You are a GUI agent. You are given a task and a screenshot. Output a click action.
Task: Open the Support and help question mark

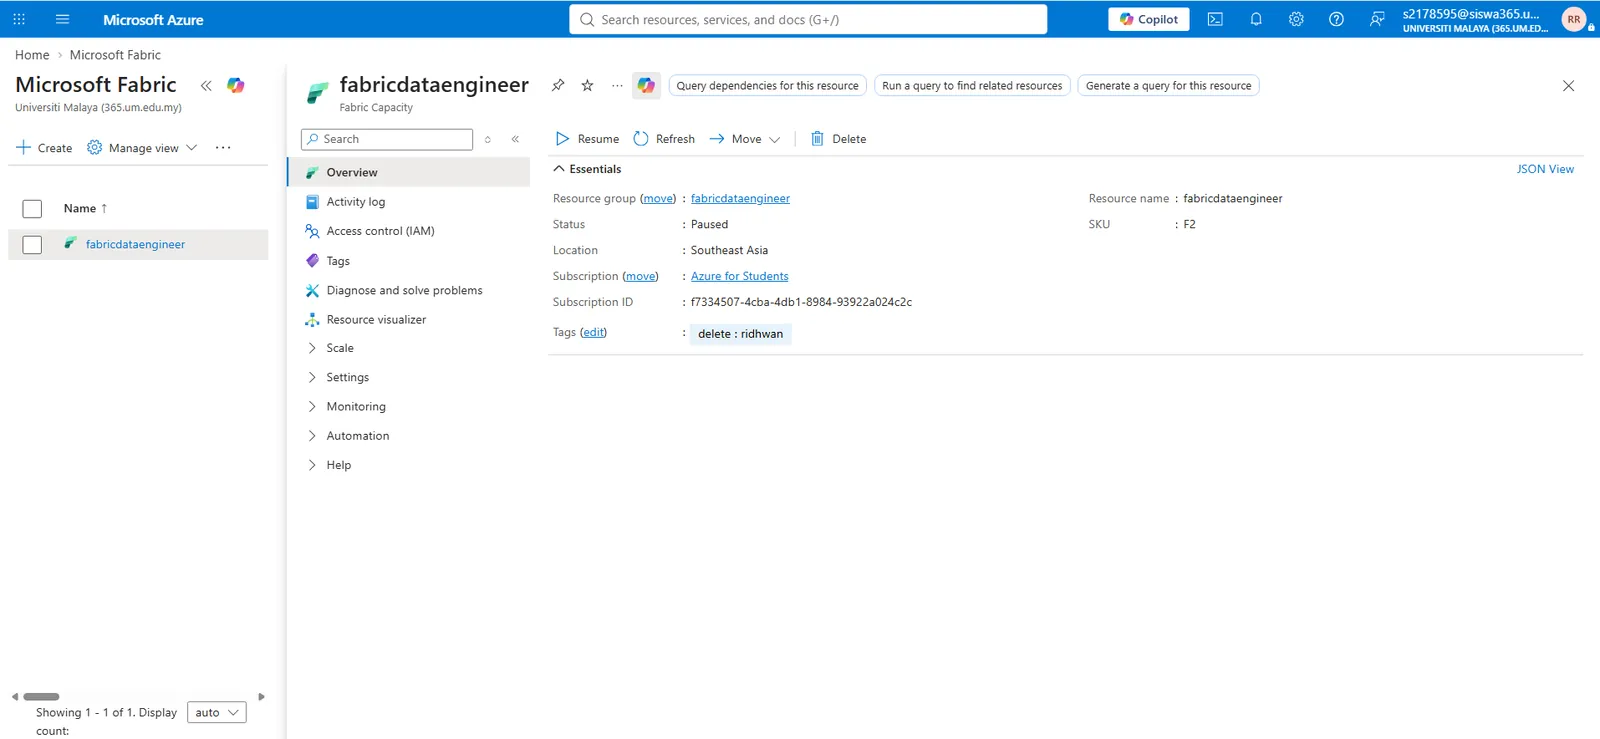pyautogui.click(x=1336, y=19)
